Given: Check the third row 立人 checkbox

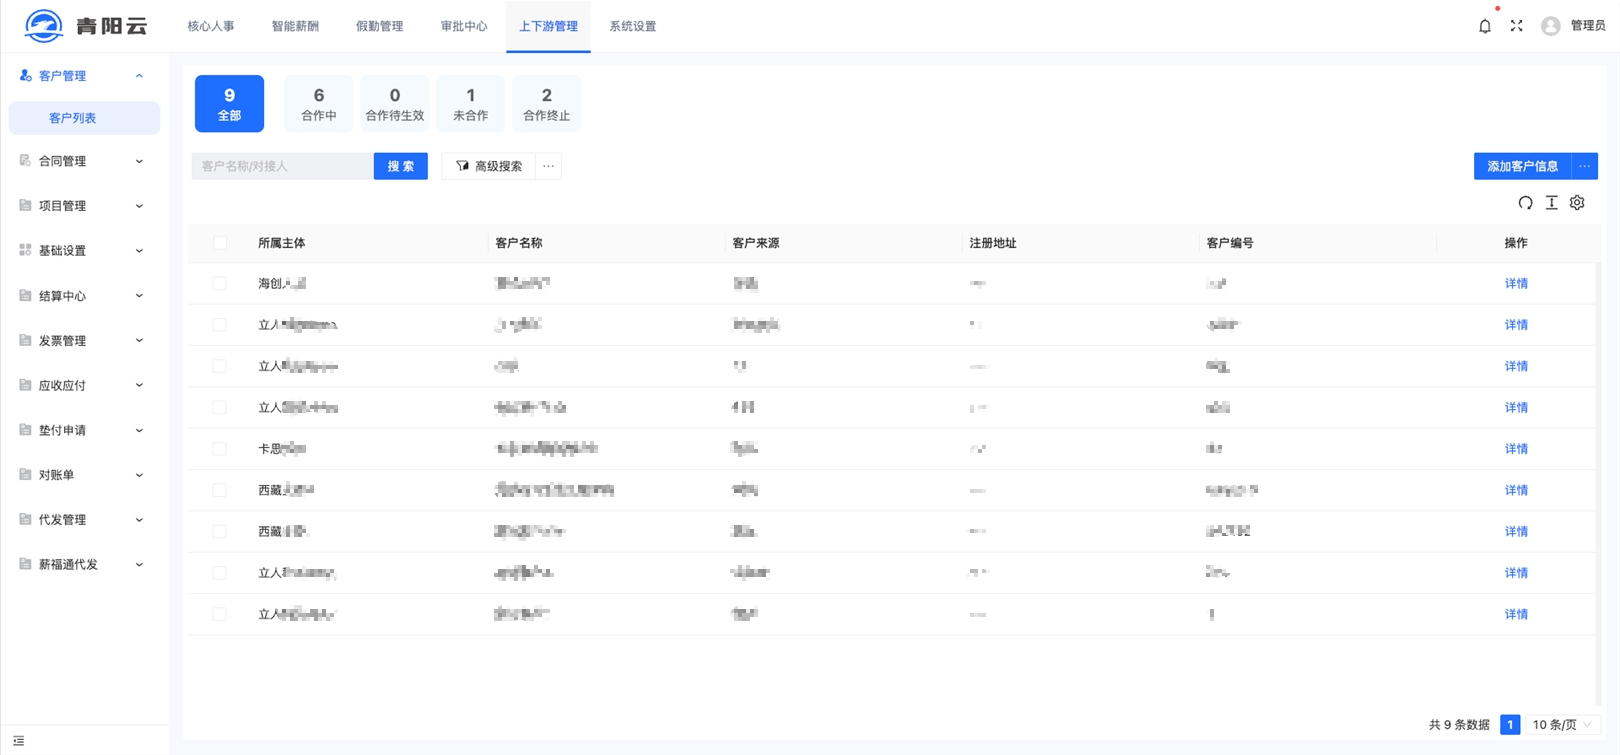Looking at the screenshot, I should click(220, 366).
